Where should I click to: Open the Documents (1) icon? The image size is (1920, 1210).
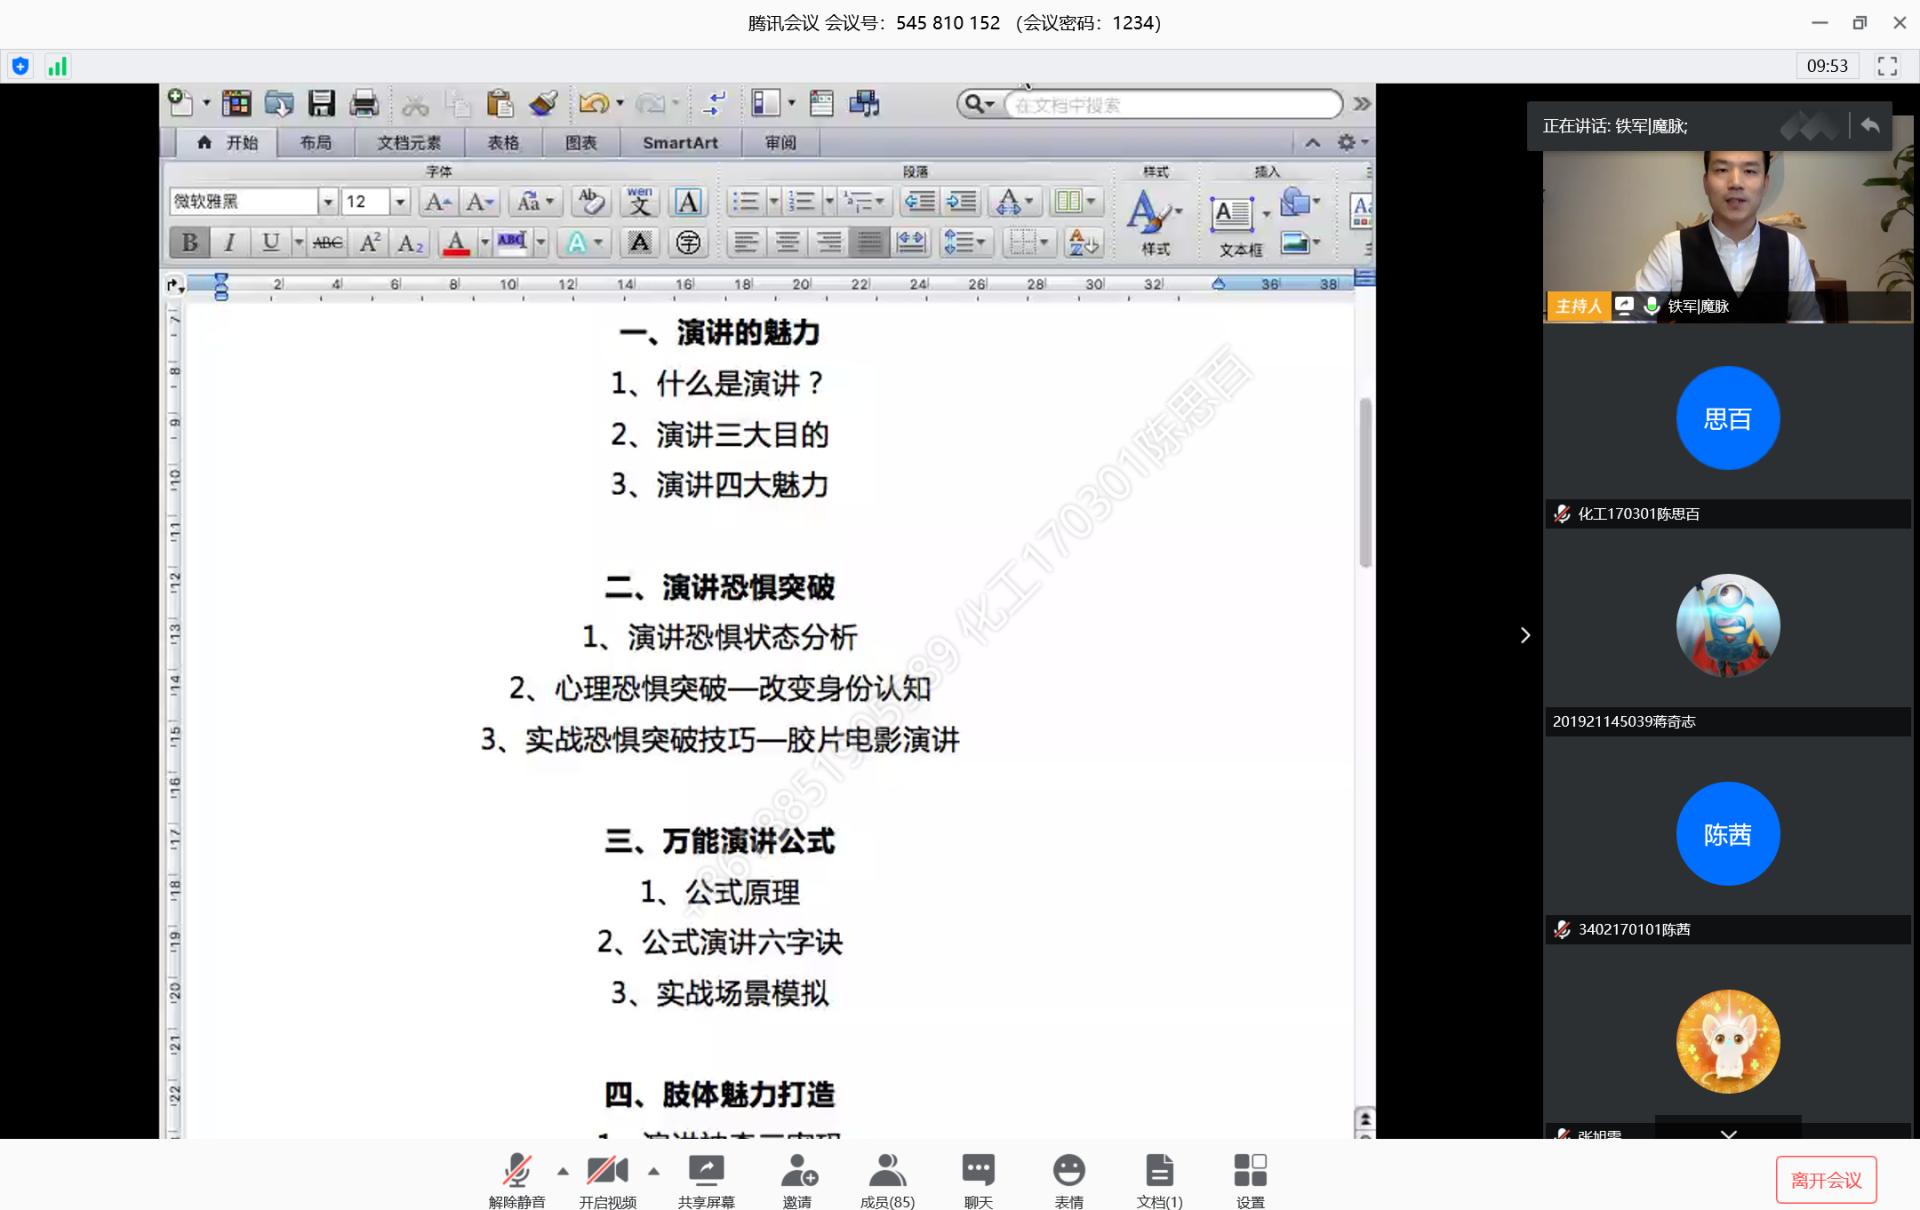click(1159, 1171)
